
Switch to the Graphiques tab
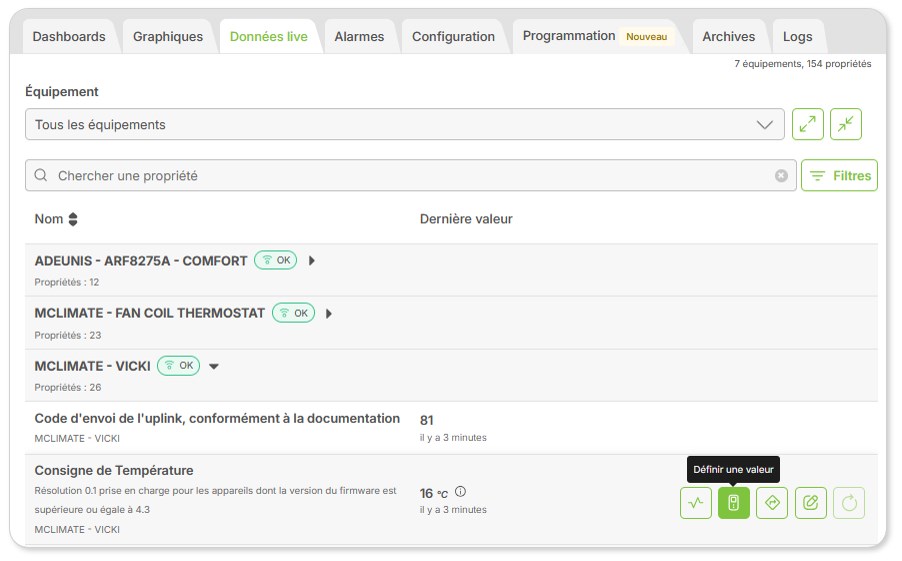tap(168, 36)
